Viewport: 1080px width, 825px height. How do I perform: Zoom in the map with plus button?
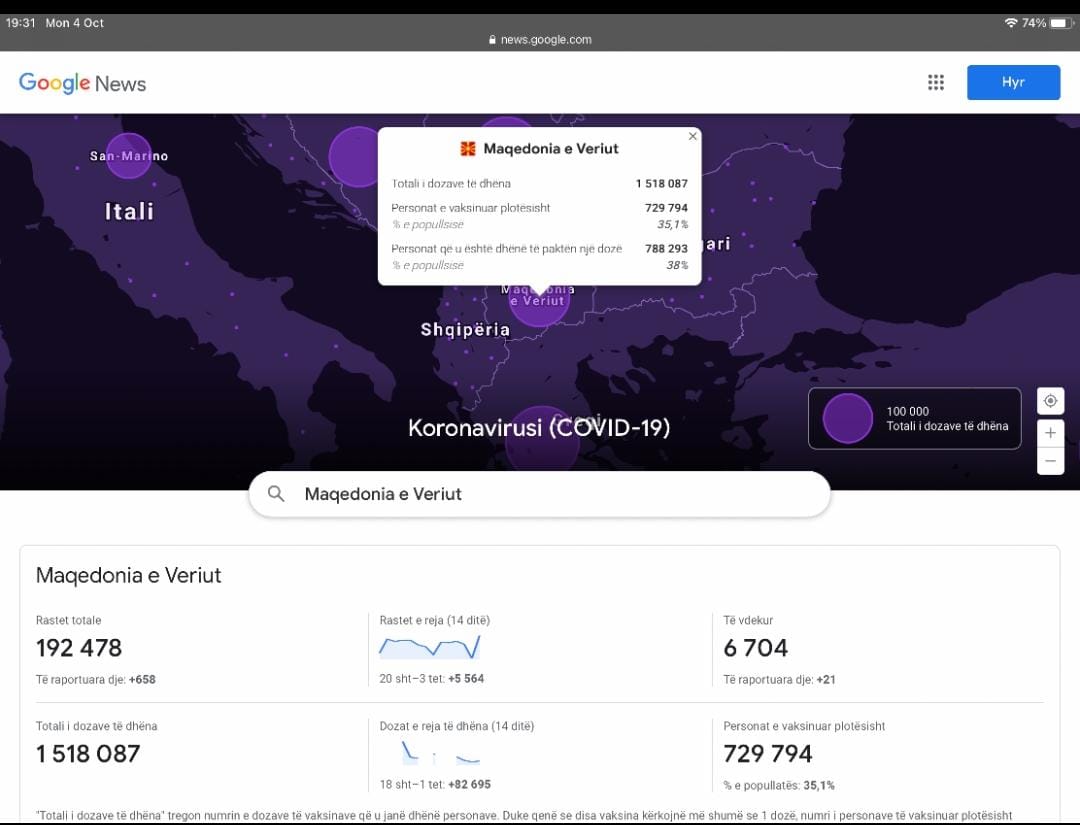coord(1050,433)
